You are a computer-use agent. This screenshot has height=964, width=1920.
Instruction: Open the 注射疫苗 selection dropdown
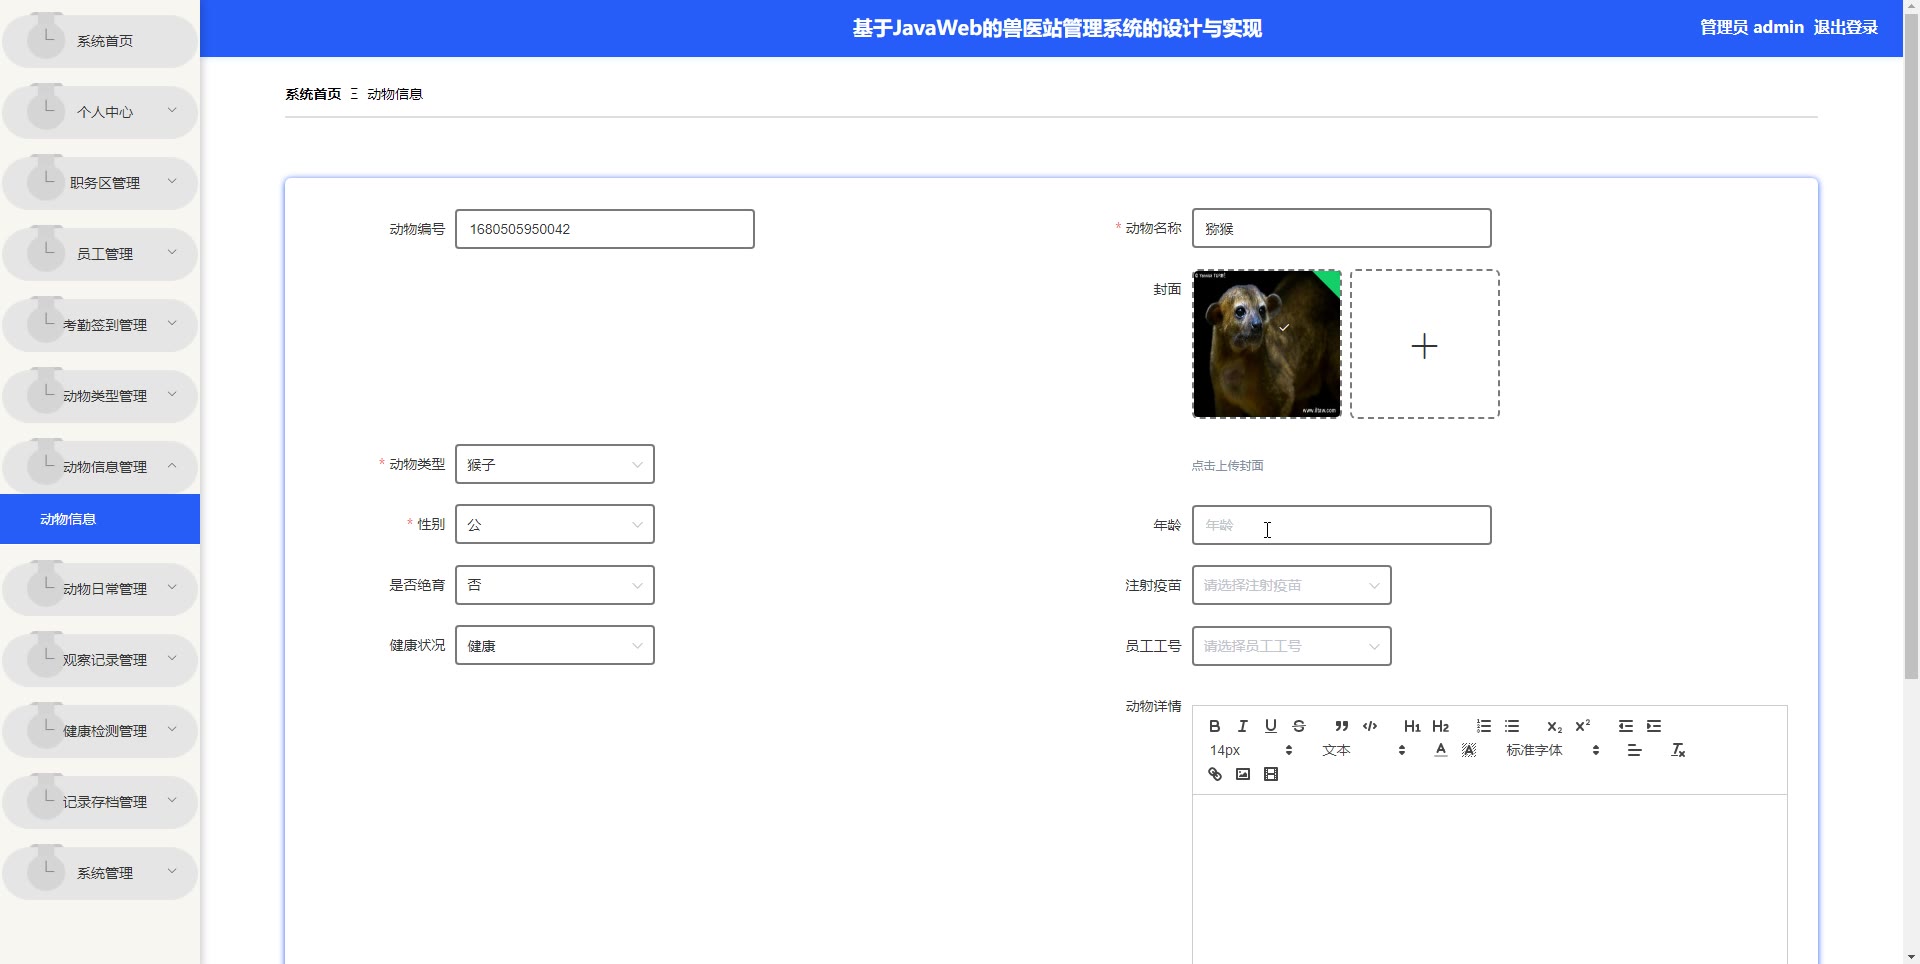1291,585
